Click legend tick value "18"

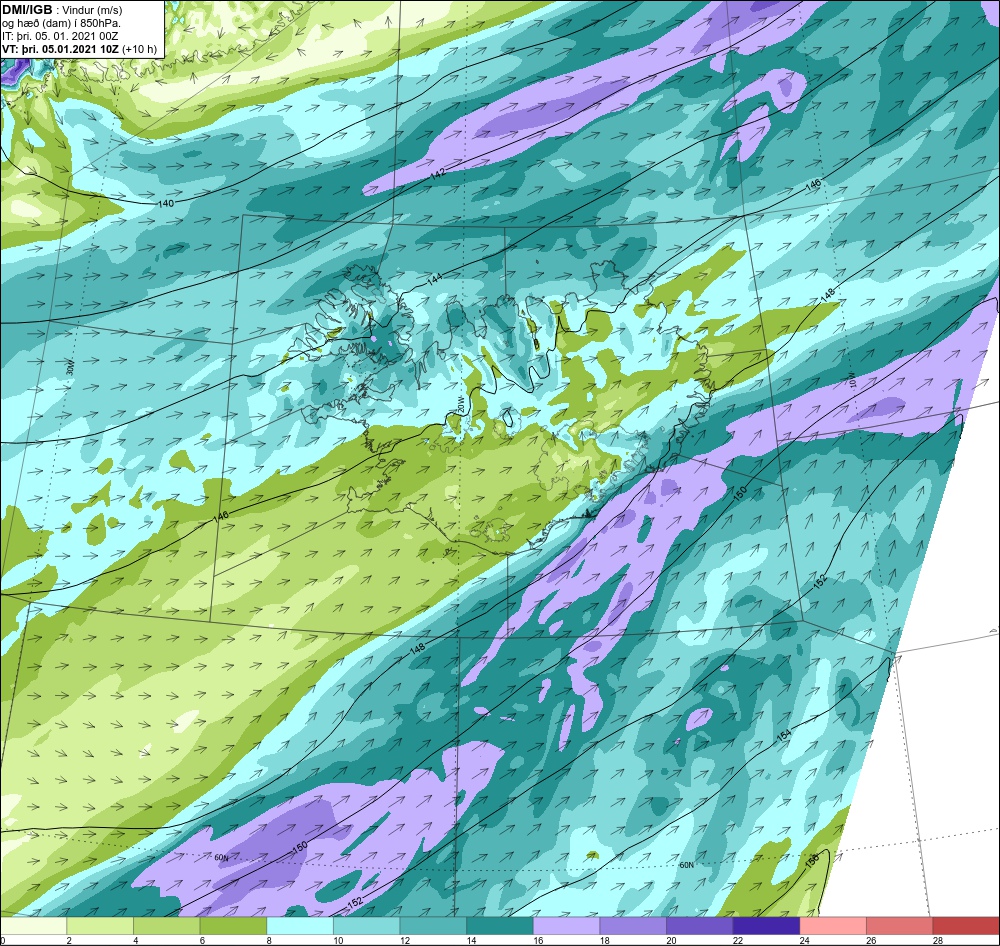click(x=605, y=940)
